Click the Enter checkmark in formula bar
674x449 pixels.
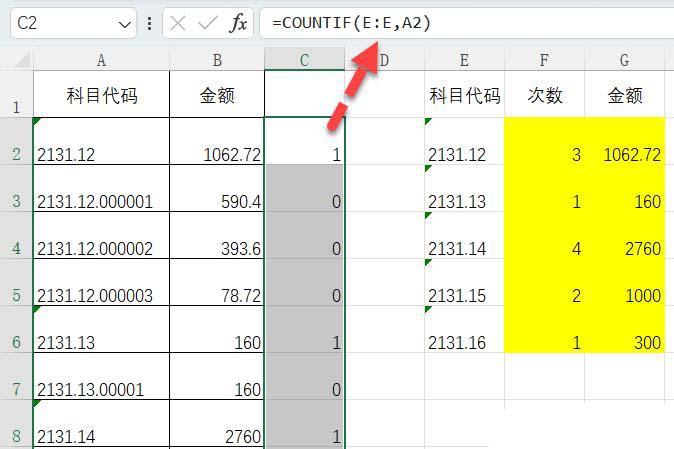(x=208, y=23)
